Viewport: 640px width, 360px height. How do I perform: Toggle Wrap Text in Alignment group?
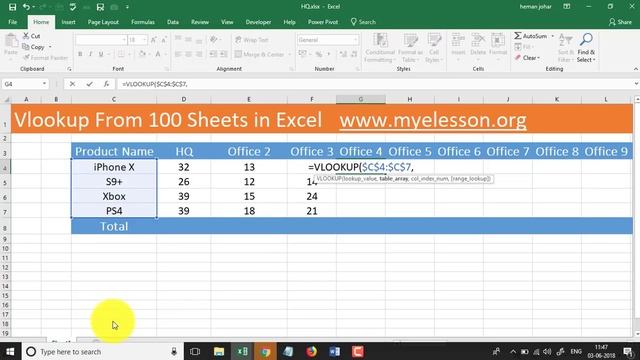tap(251, 40)
